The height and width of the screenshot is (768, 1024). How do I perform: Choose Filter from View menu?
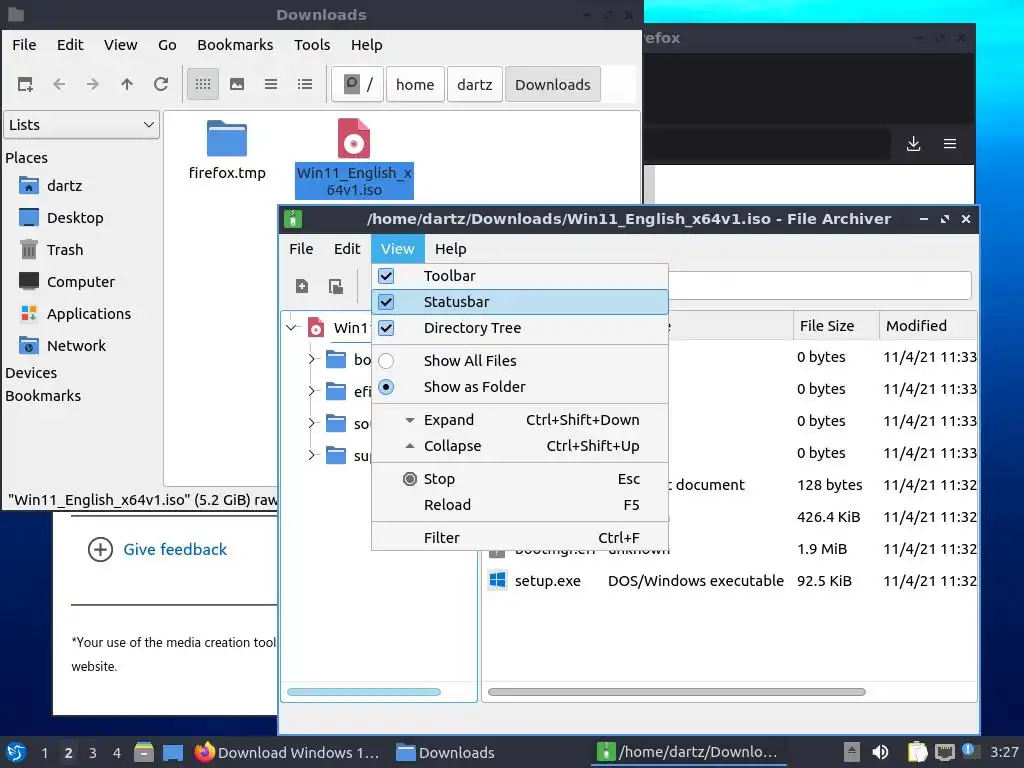[x=520, y=537]
